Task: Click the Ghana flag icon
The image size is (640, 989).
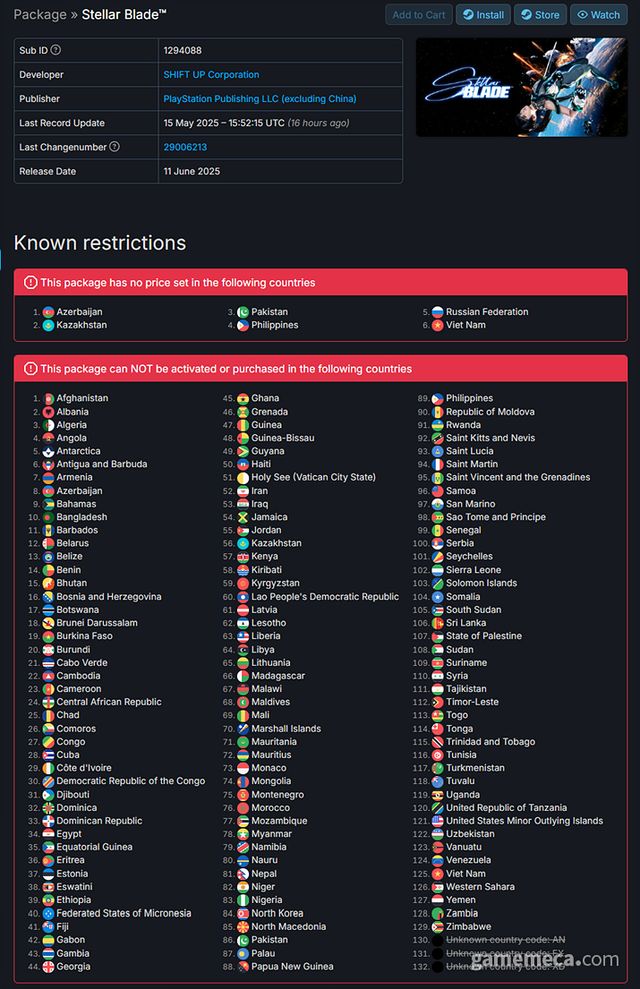Action: [x=243, y=398]
